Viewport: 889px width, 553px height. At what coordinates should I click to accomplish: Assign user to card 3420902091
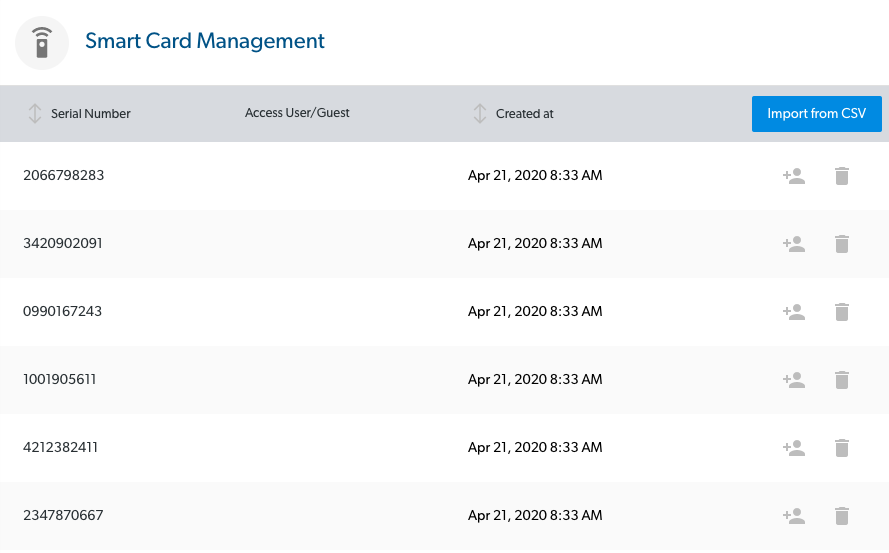tap(794, 244)
